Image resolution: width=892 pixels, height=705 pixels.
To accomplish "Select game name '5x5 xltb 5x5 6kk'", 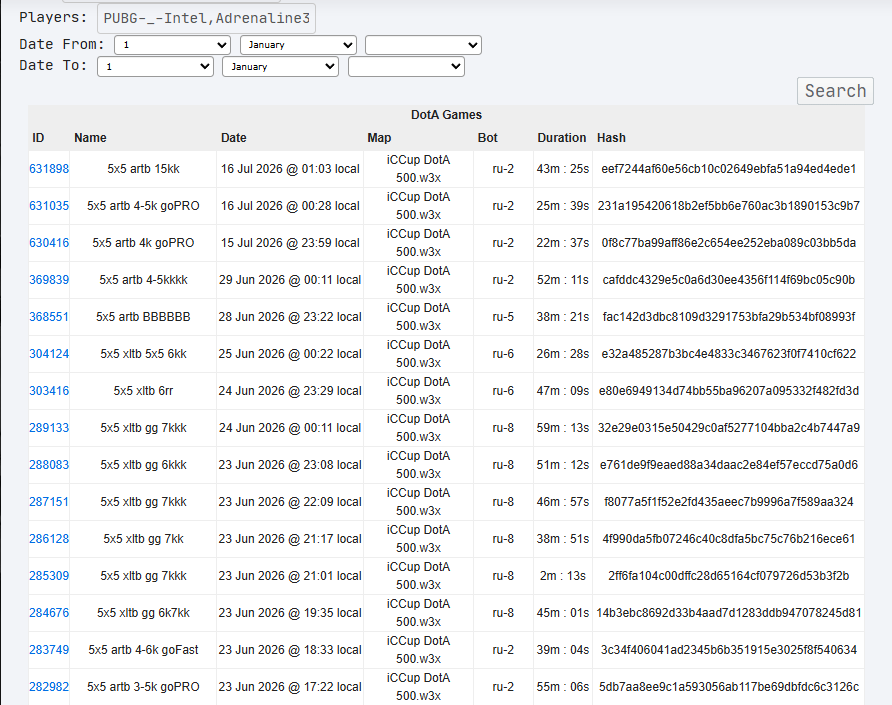I will tap(143, 354).
